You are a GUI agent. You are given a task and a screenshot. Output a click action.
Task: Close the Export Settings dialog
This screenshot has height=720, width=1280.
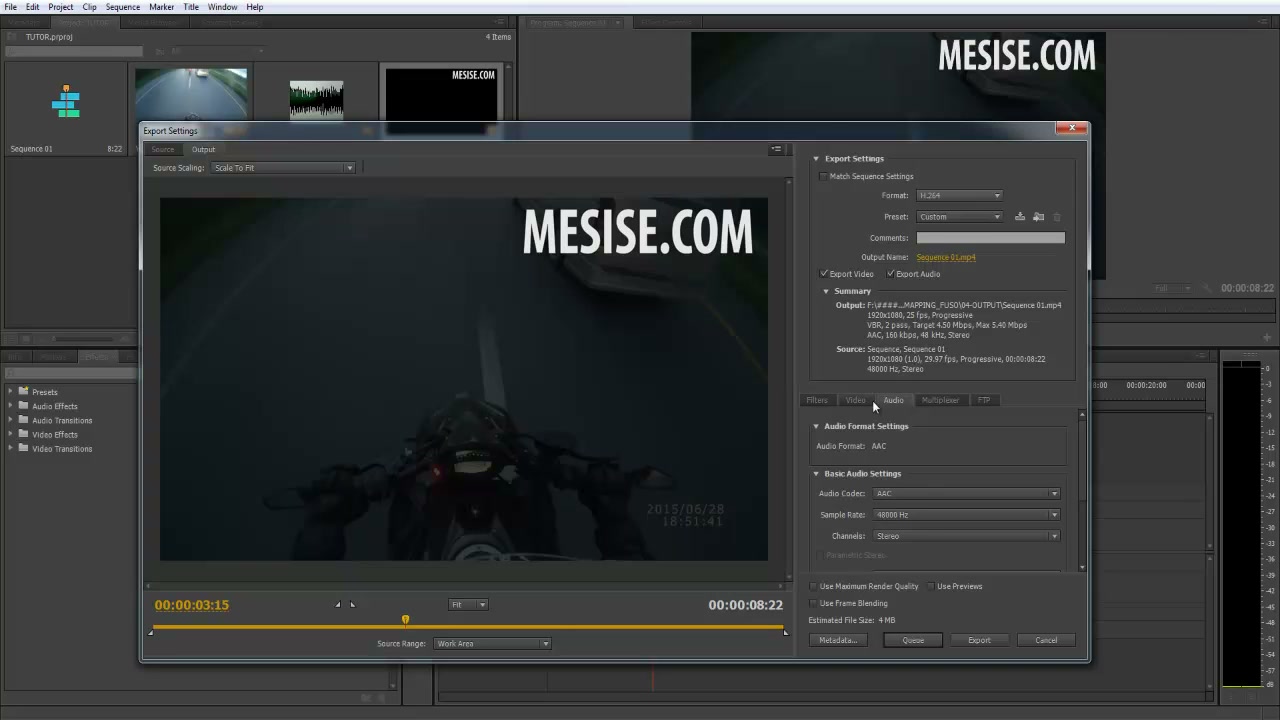[x=1071, y=128]
